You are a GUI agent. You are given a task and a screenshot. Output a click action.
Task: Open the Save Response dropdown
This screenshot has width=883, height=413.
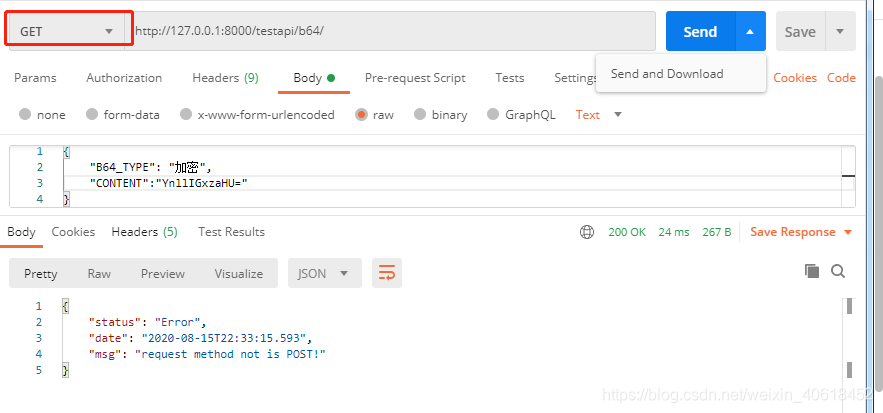pyautogui.click(x=801, y=232)
